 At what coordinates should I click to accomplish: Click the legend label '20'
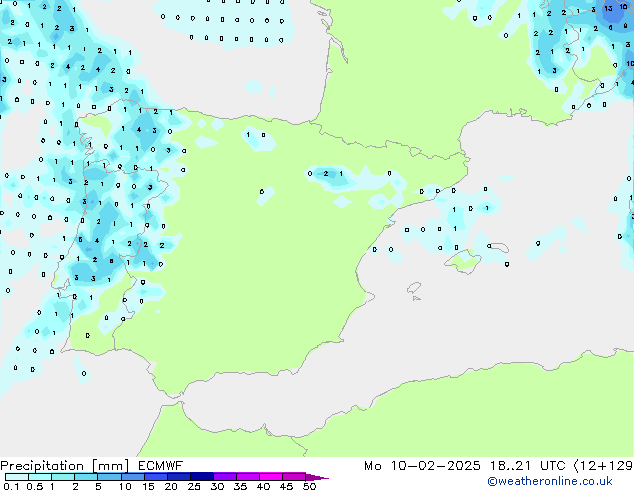tap(171, 486)
